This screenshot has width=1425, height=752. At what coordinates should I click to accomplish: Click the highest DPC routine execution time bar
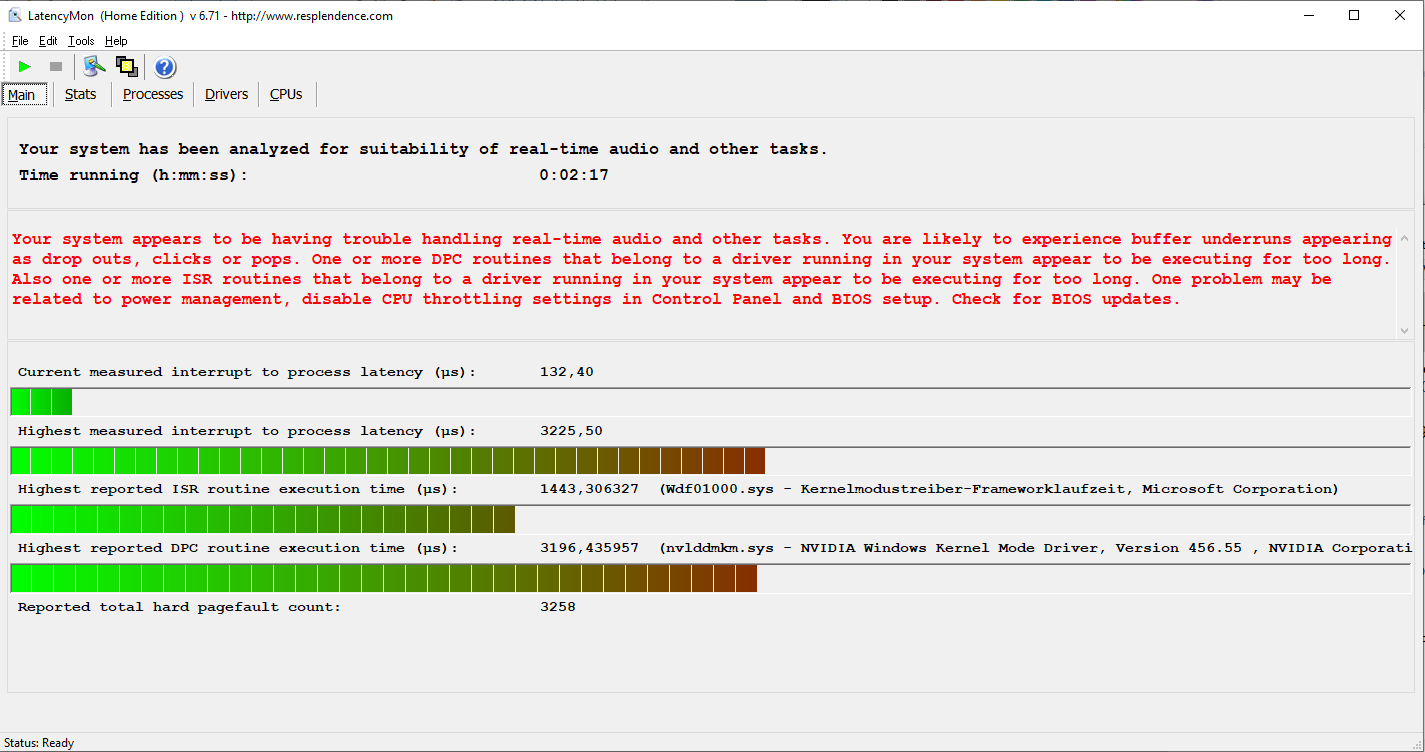click(x=710, y=579)
